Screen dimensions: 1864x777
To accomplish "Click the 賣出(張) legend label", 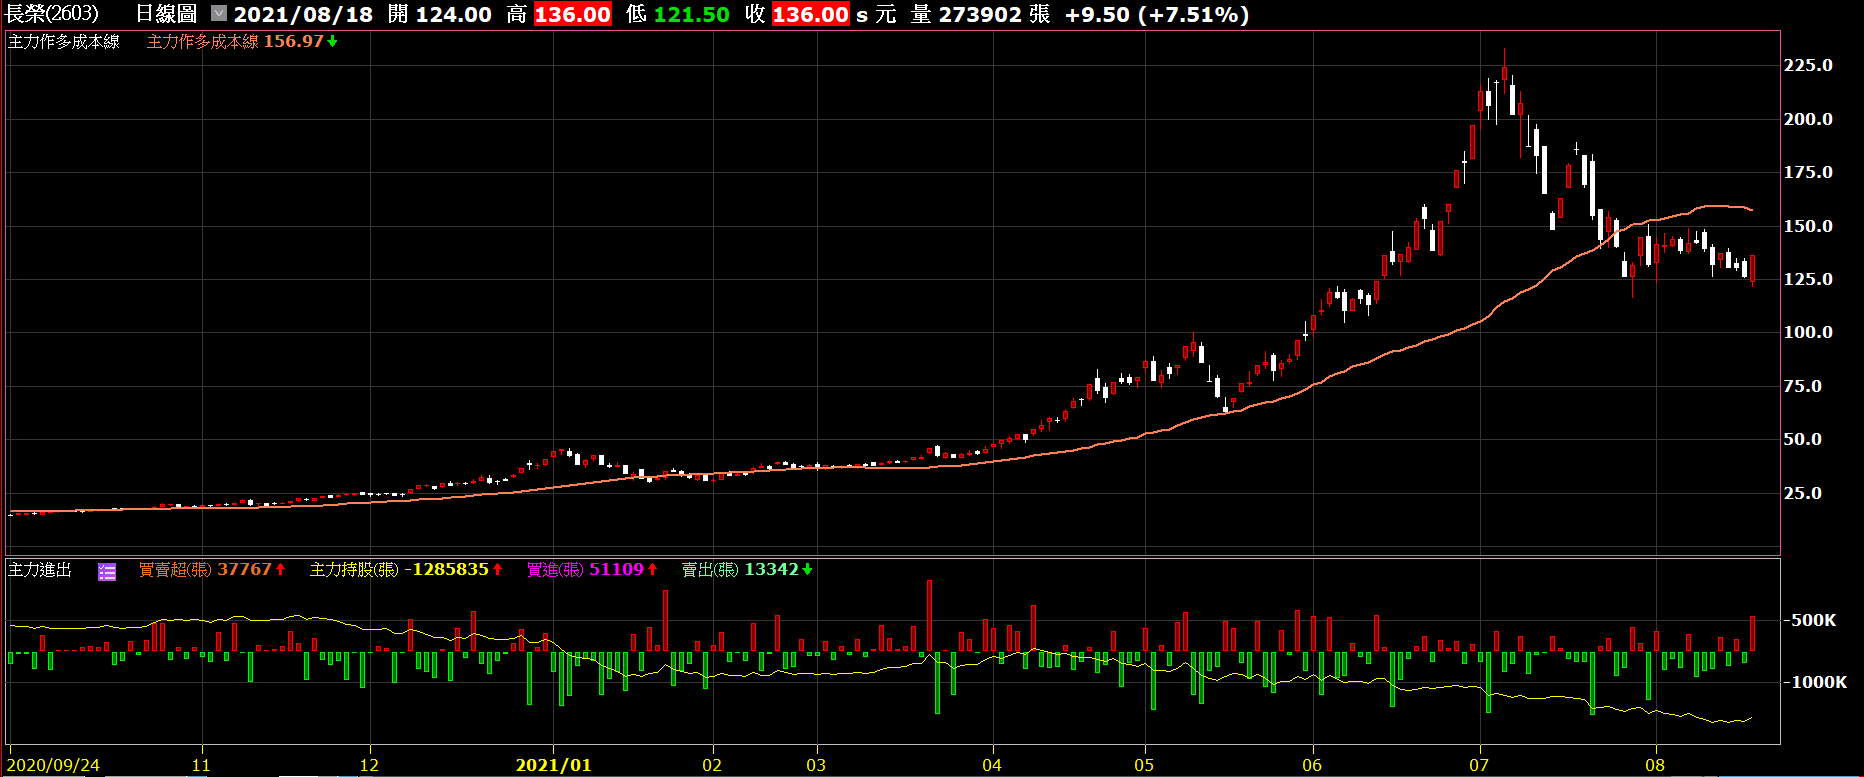I will 710,570.
